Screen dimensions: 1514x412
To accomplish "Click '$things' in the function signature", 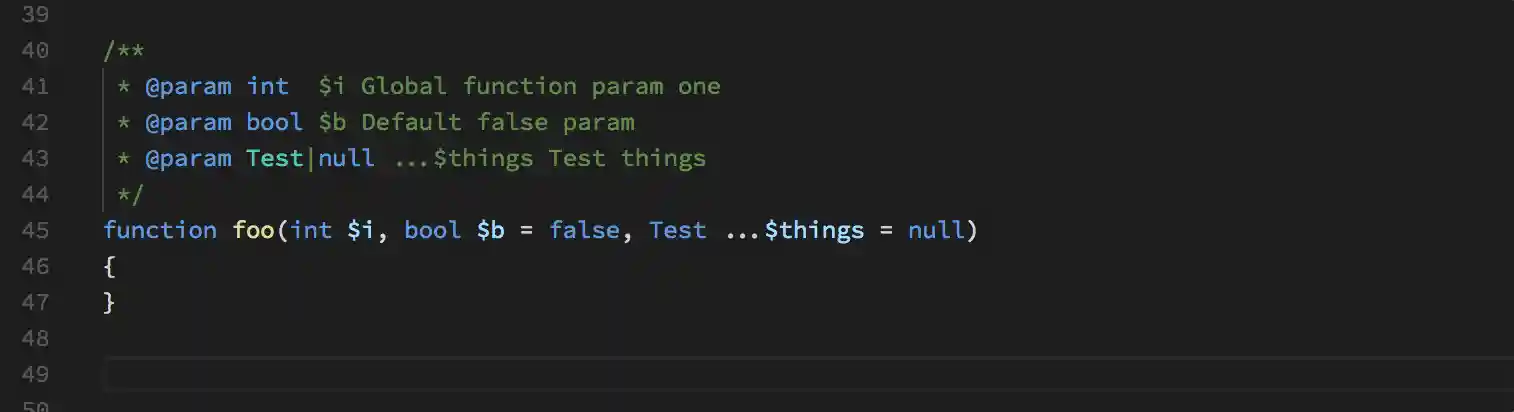I will tap(814, 231).
